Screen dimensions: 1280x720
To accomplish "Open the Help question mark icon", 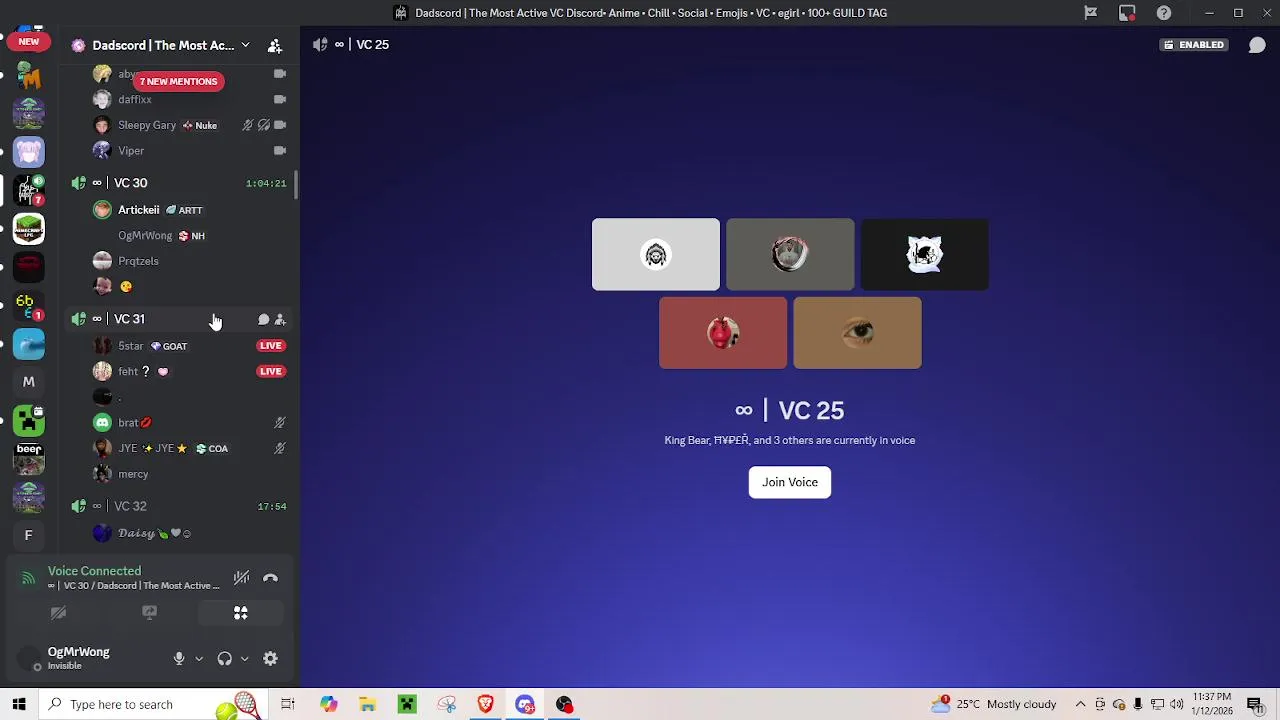I will coord(1164,13).
